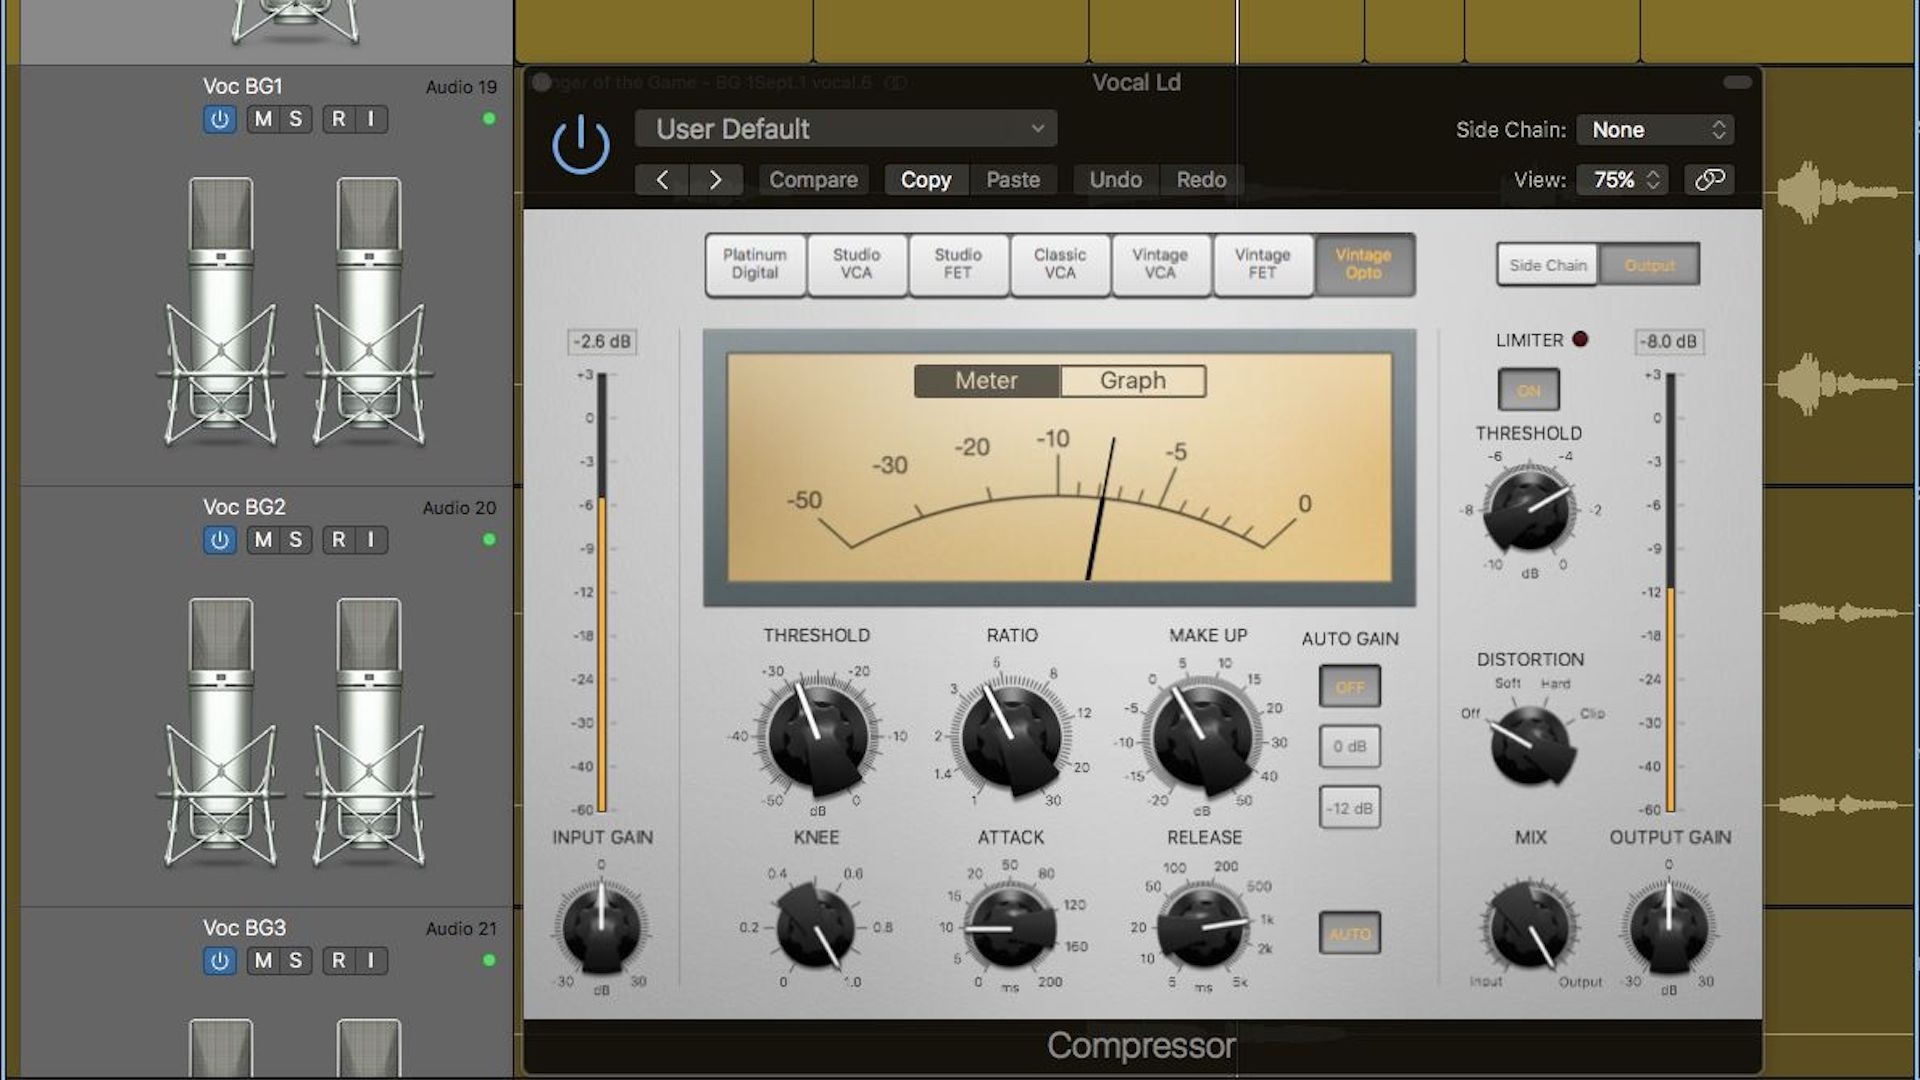Screen dimensions: 1920x1080
Task: Mute the Voc BG2 track
Action: [263, 540]
